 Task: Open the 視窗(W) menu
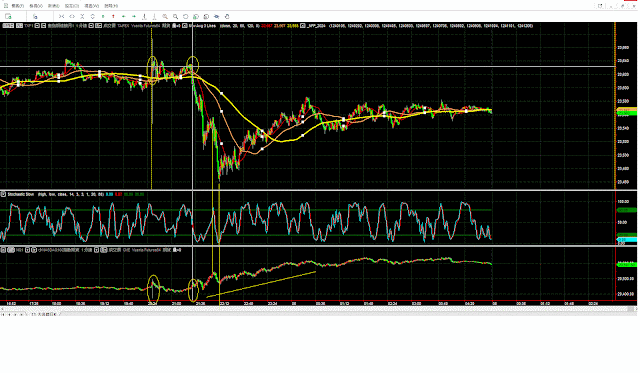click(x=91, y=6)
